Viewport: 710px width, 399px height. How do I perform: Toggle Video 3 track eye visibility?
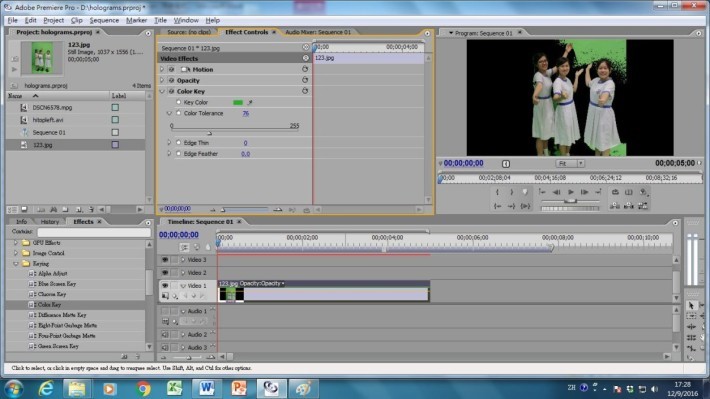point(164,260)
